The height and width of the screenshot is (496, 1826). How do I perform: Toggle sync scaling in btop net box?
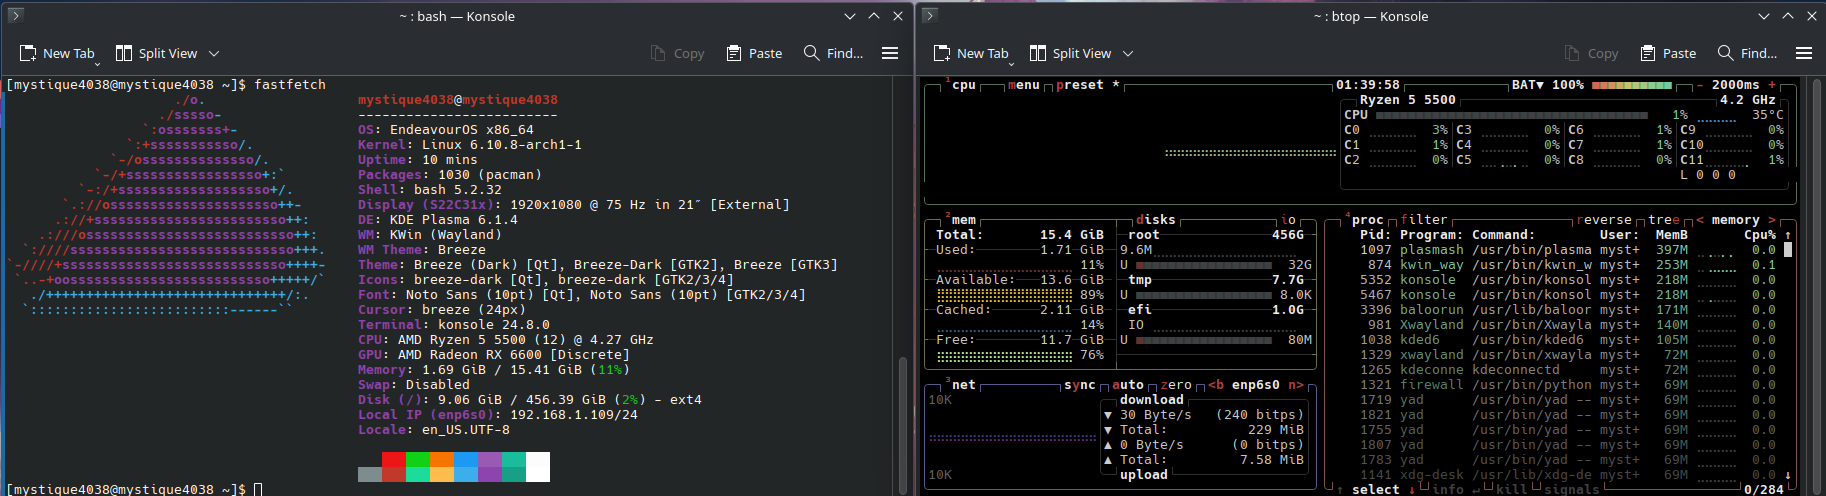click(1080, 385)
